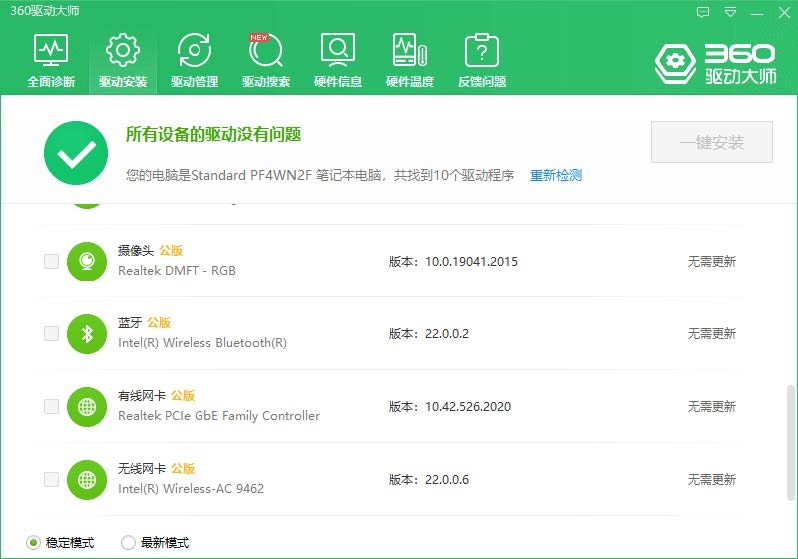Click 无需更新 status for 有线网卡 row
Screen dimensions: 798x559
pyautogui.click(x=711, y=406)
